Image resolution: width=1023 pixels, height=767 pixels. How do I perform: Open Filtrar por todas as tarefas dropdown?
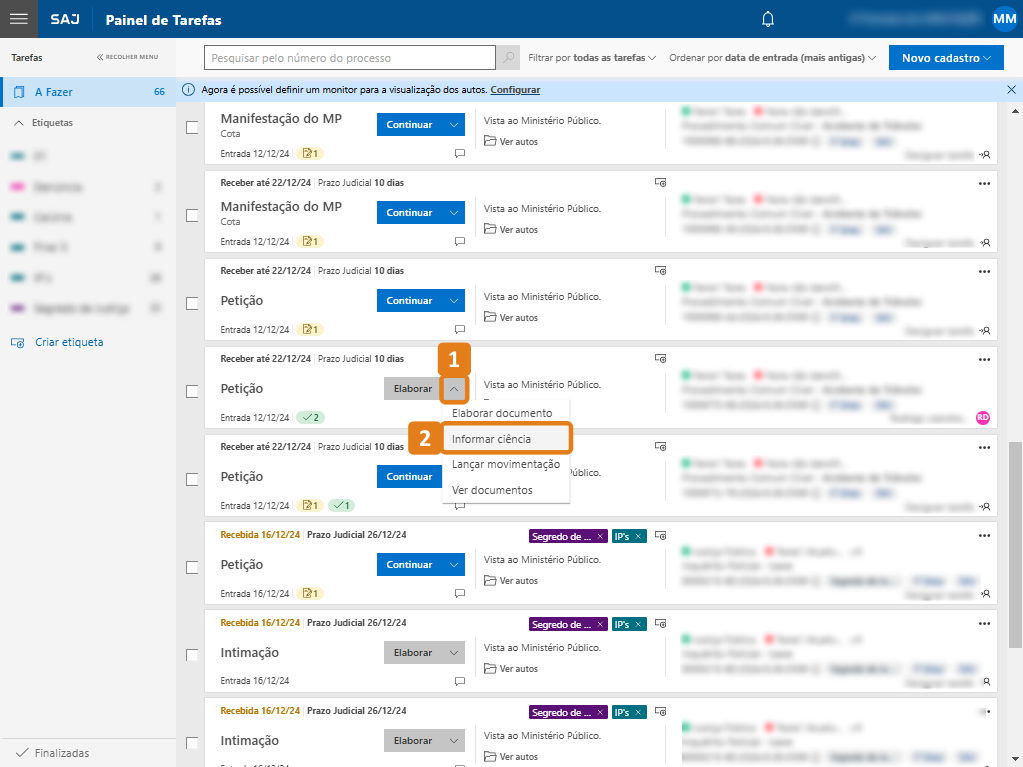click(x=592, y=58)
